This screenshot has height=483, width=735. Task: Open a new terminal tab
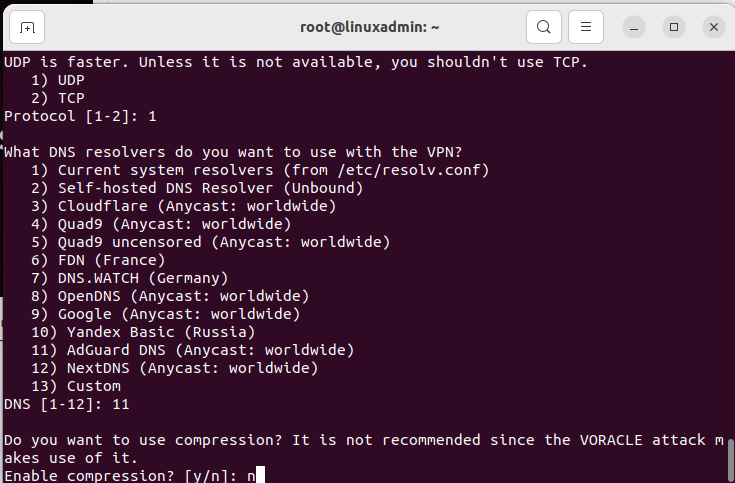coord(27,27)
